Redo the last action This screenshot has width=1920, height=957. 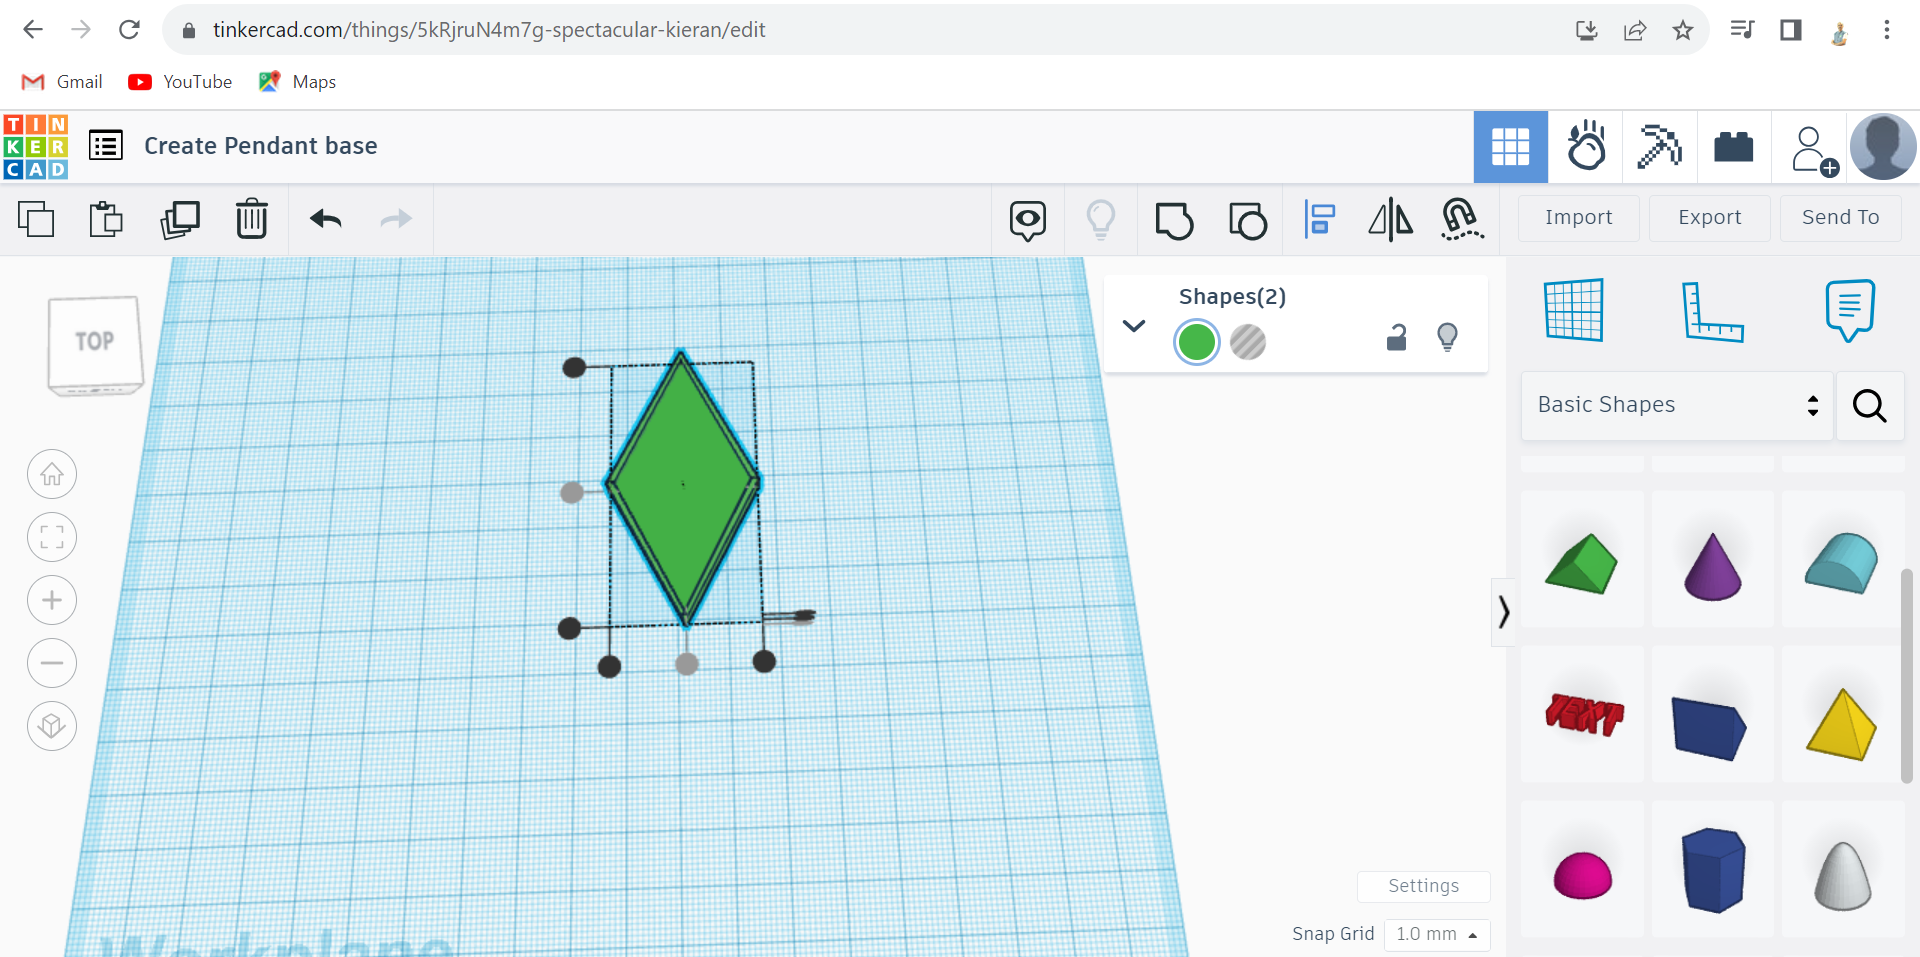(397, 219)
